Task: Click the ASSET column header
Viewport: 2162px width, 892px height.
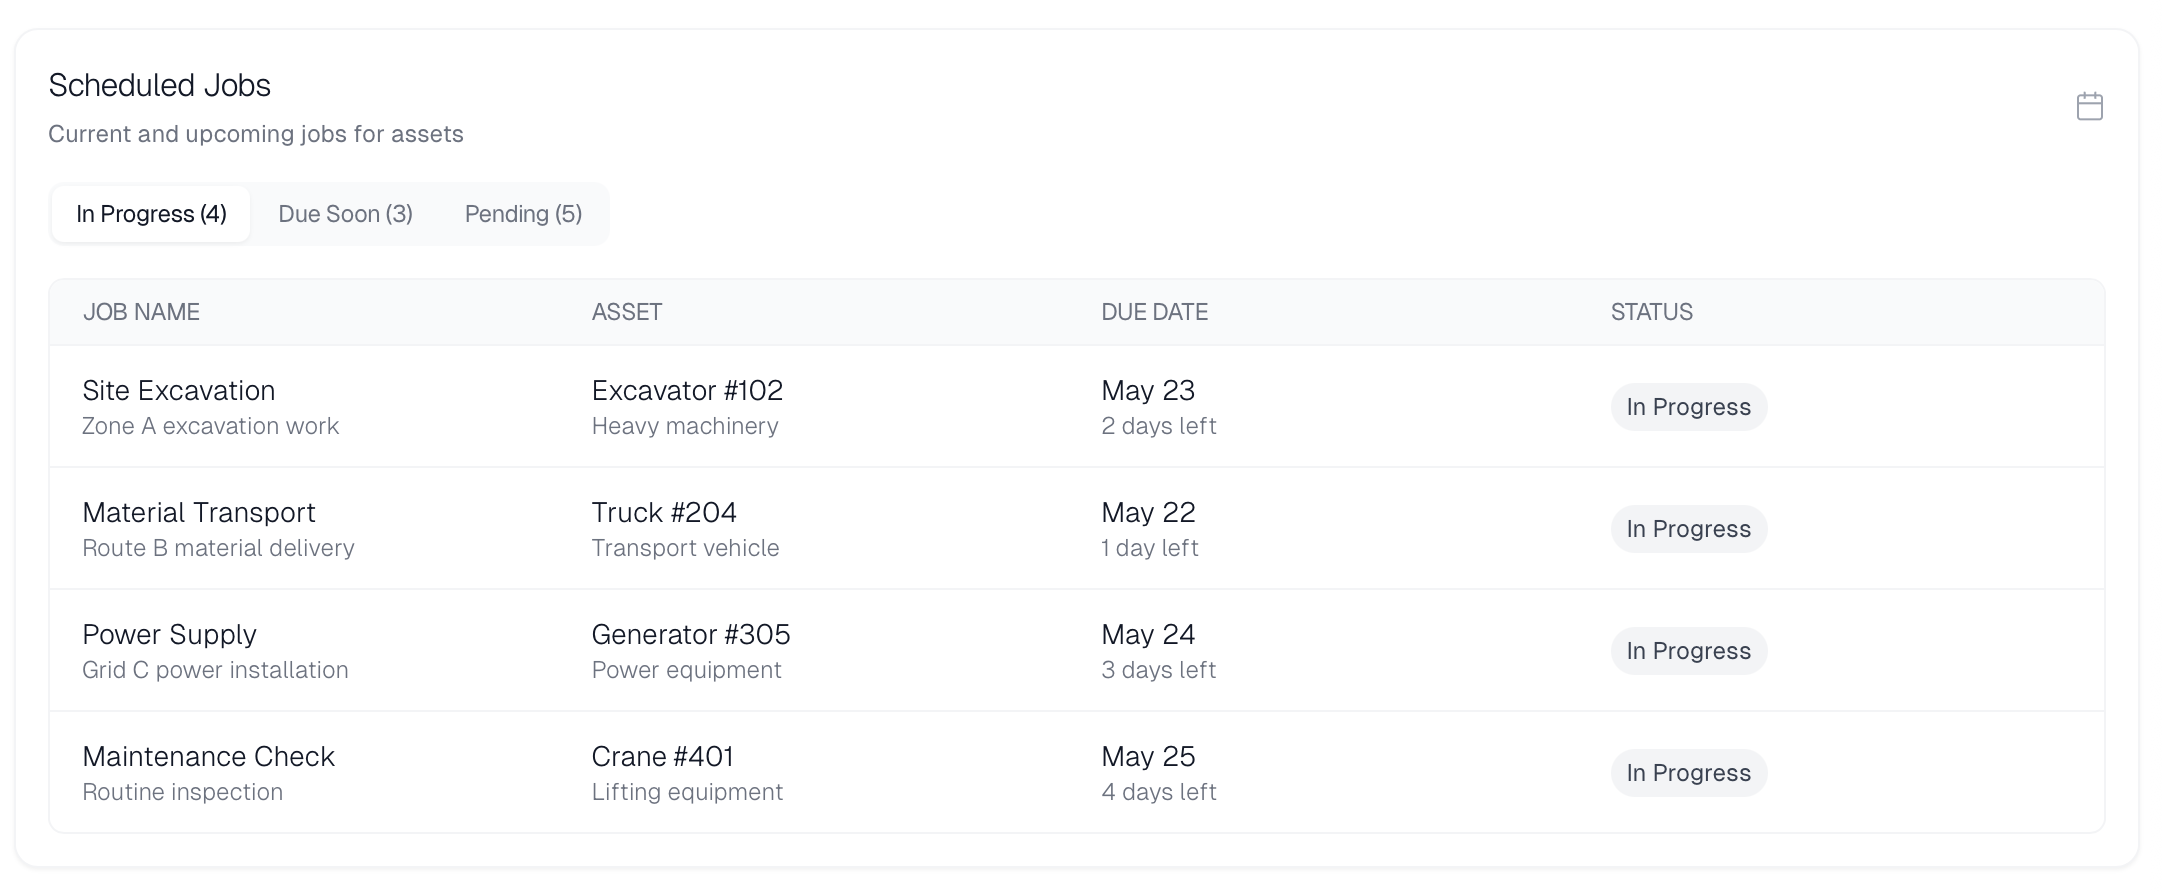Action: point(627,312)
